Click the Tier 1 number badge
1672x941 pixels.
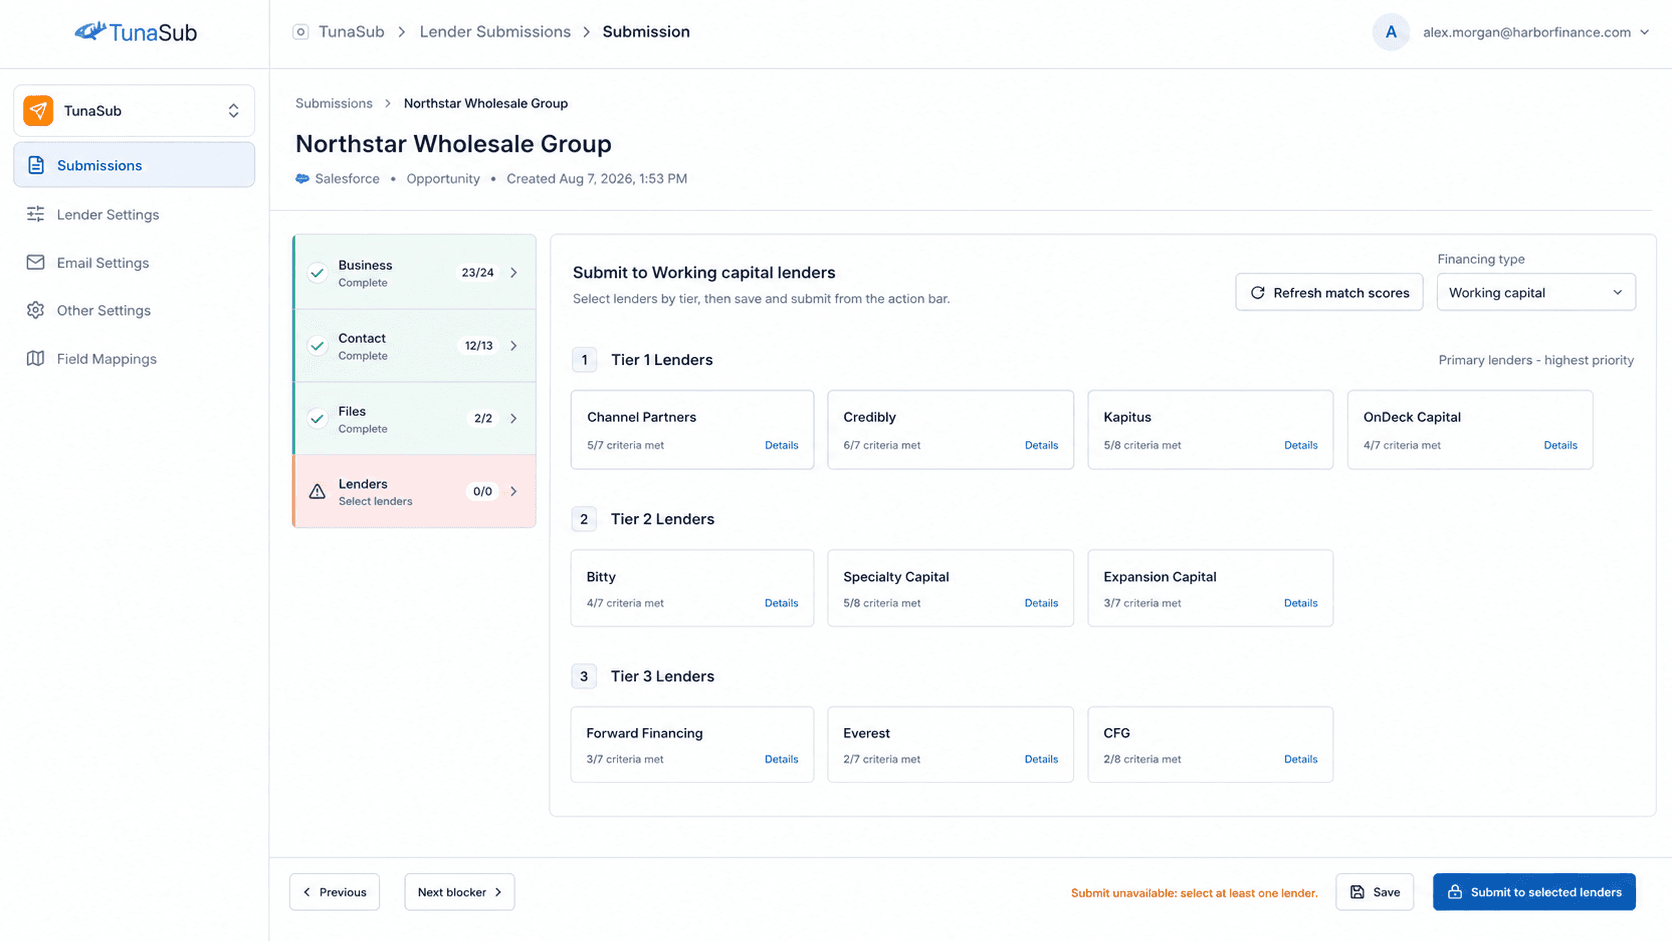tap(584, 360)
